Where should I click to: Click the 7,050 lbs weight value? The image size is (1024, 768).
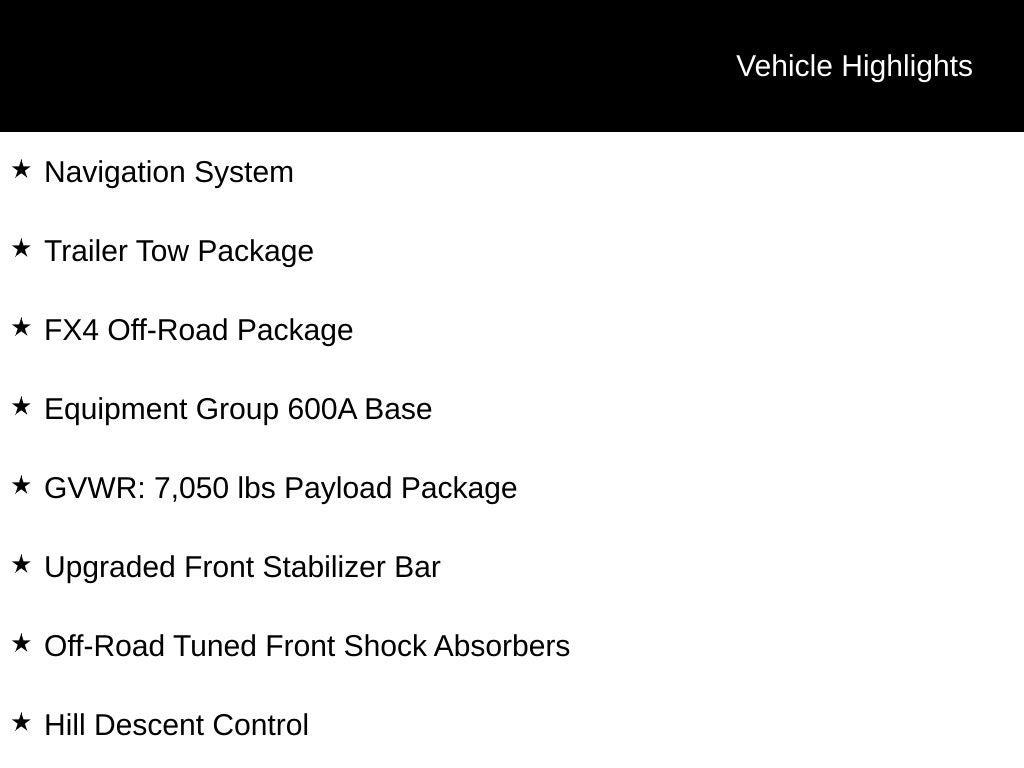point(215,488)
